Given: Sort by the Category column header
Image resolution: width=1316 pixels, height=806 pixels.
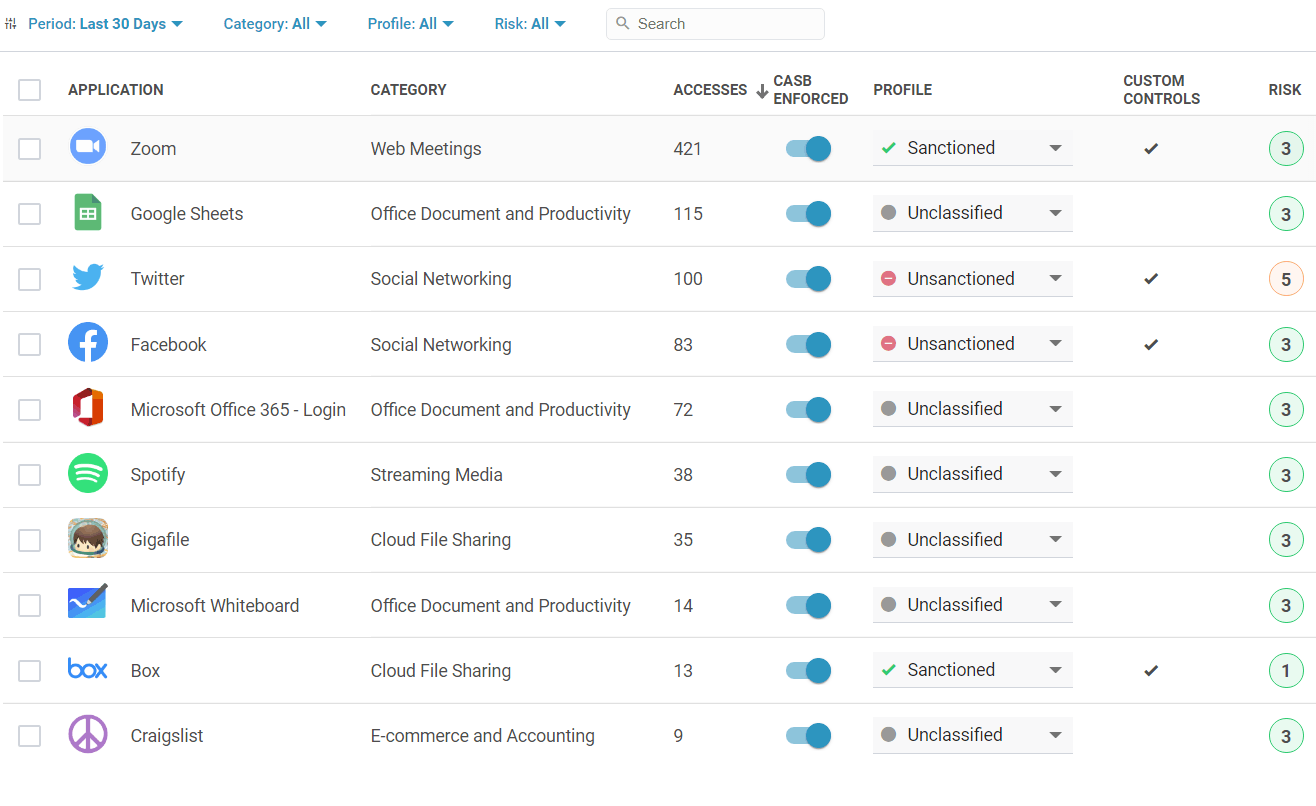Looking at the screenshot, I should tap(408, 90).
